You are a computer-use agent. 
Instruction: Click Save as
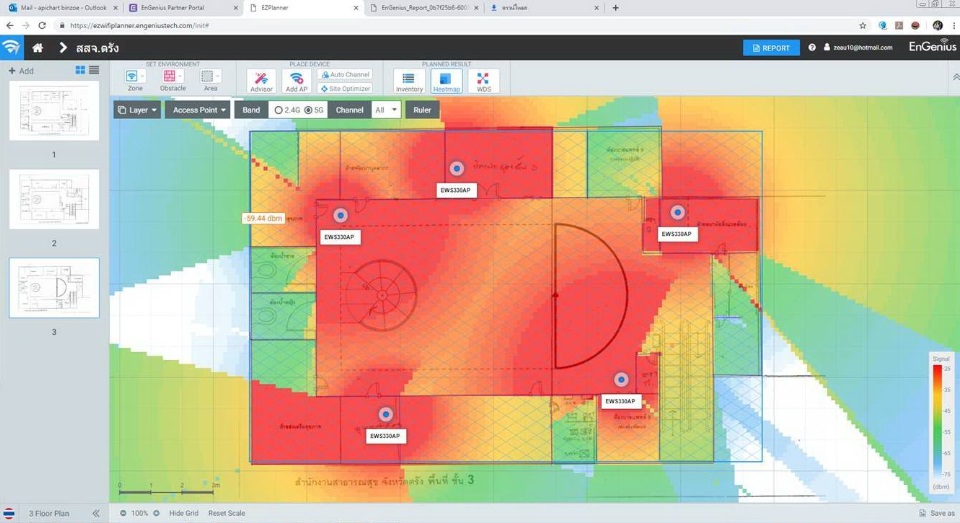[937, 513]
